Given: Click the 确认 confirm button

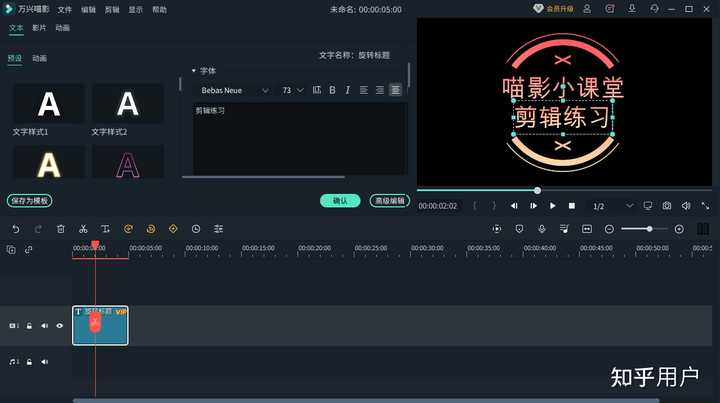Looking at the screenshot, I should [340, 201].
